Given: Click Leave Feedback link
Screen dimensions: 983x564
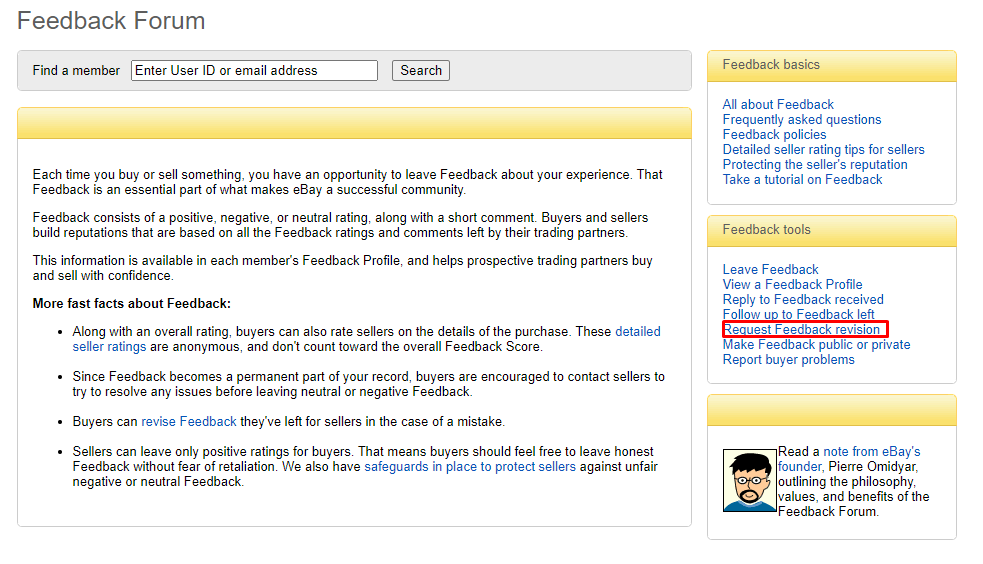Looking at the screenshot, I should 770,269.
